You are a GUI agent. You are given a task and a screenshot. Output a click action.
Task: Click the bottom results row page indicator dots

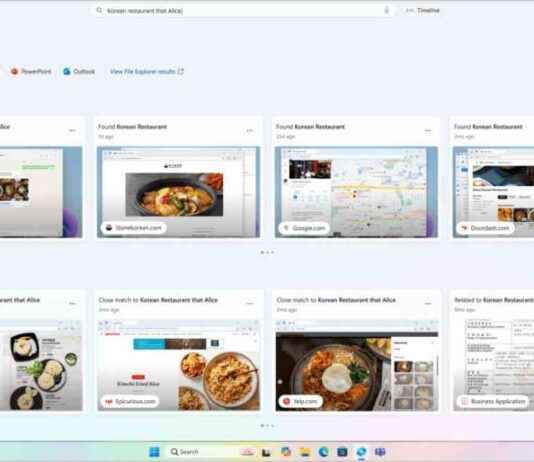[x=267, y=426]
